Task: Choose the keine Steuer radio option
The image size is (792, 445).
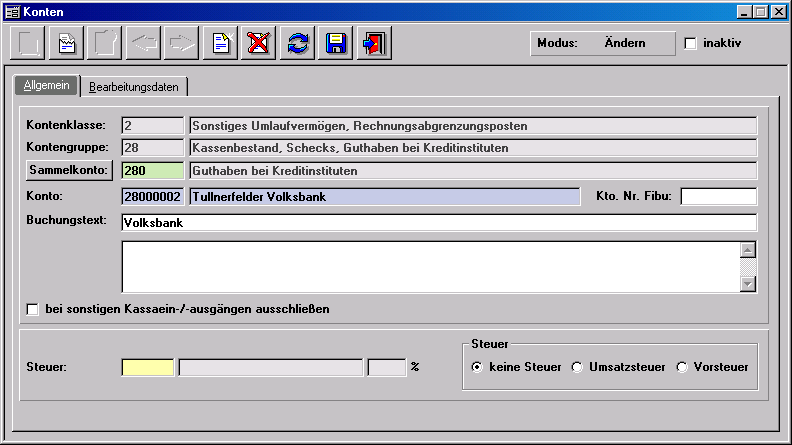Action: click(477, 367)
